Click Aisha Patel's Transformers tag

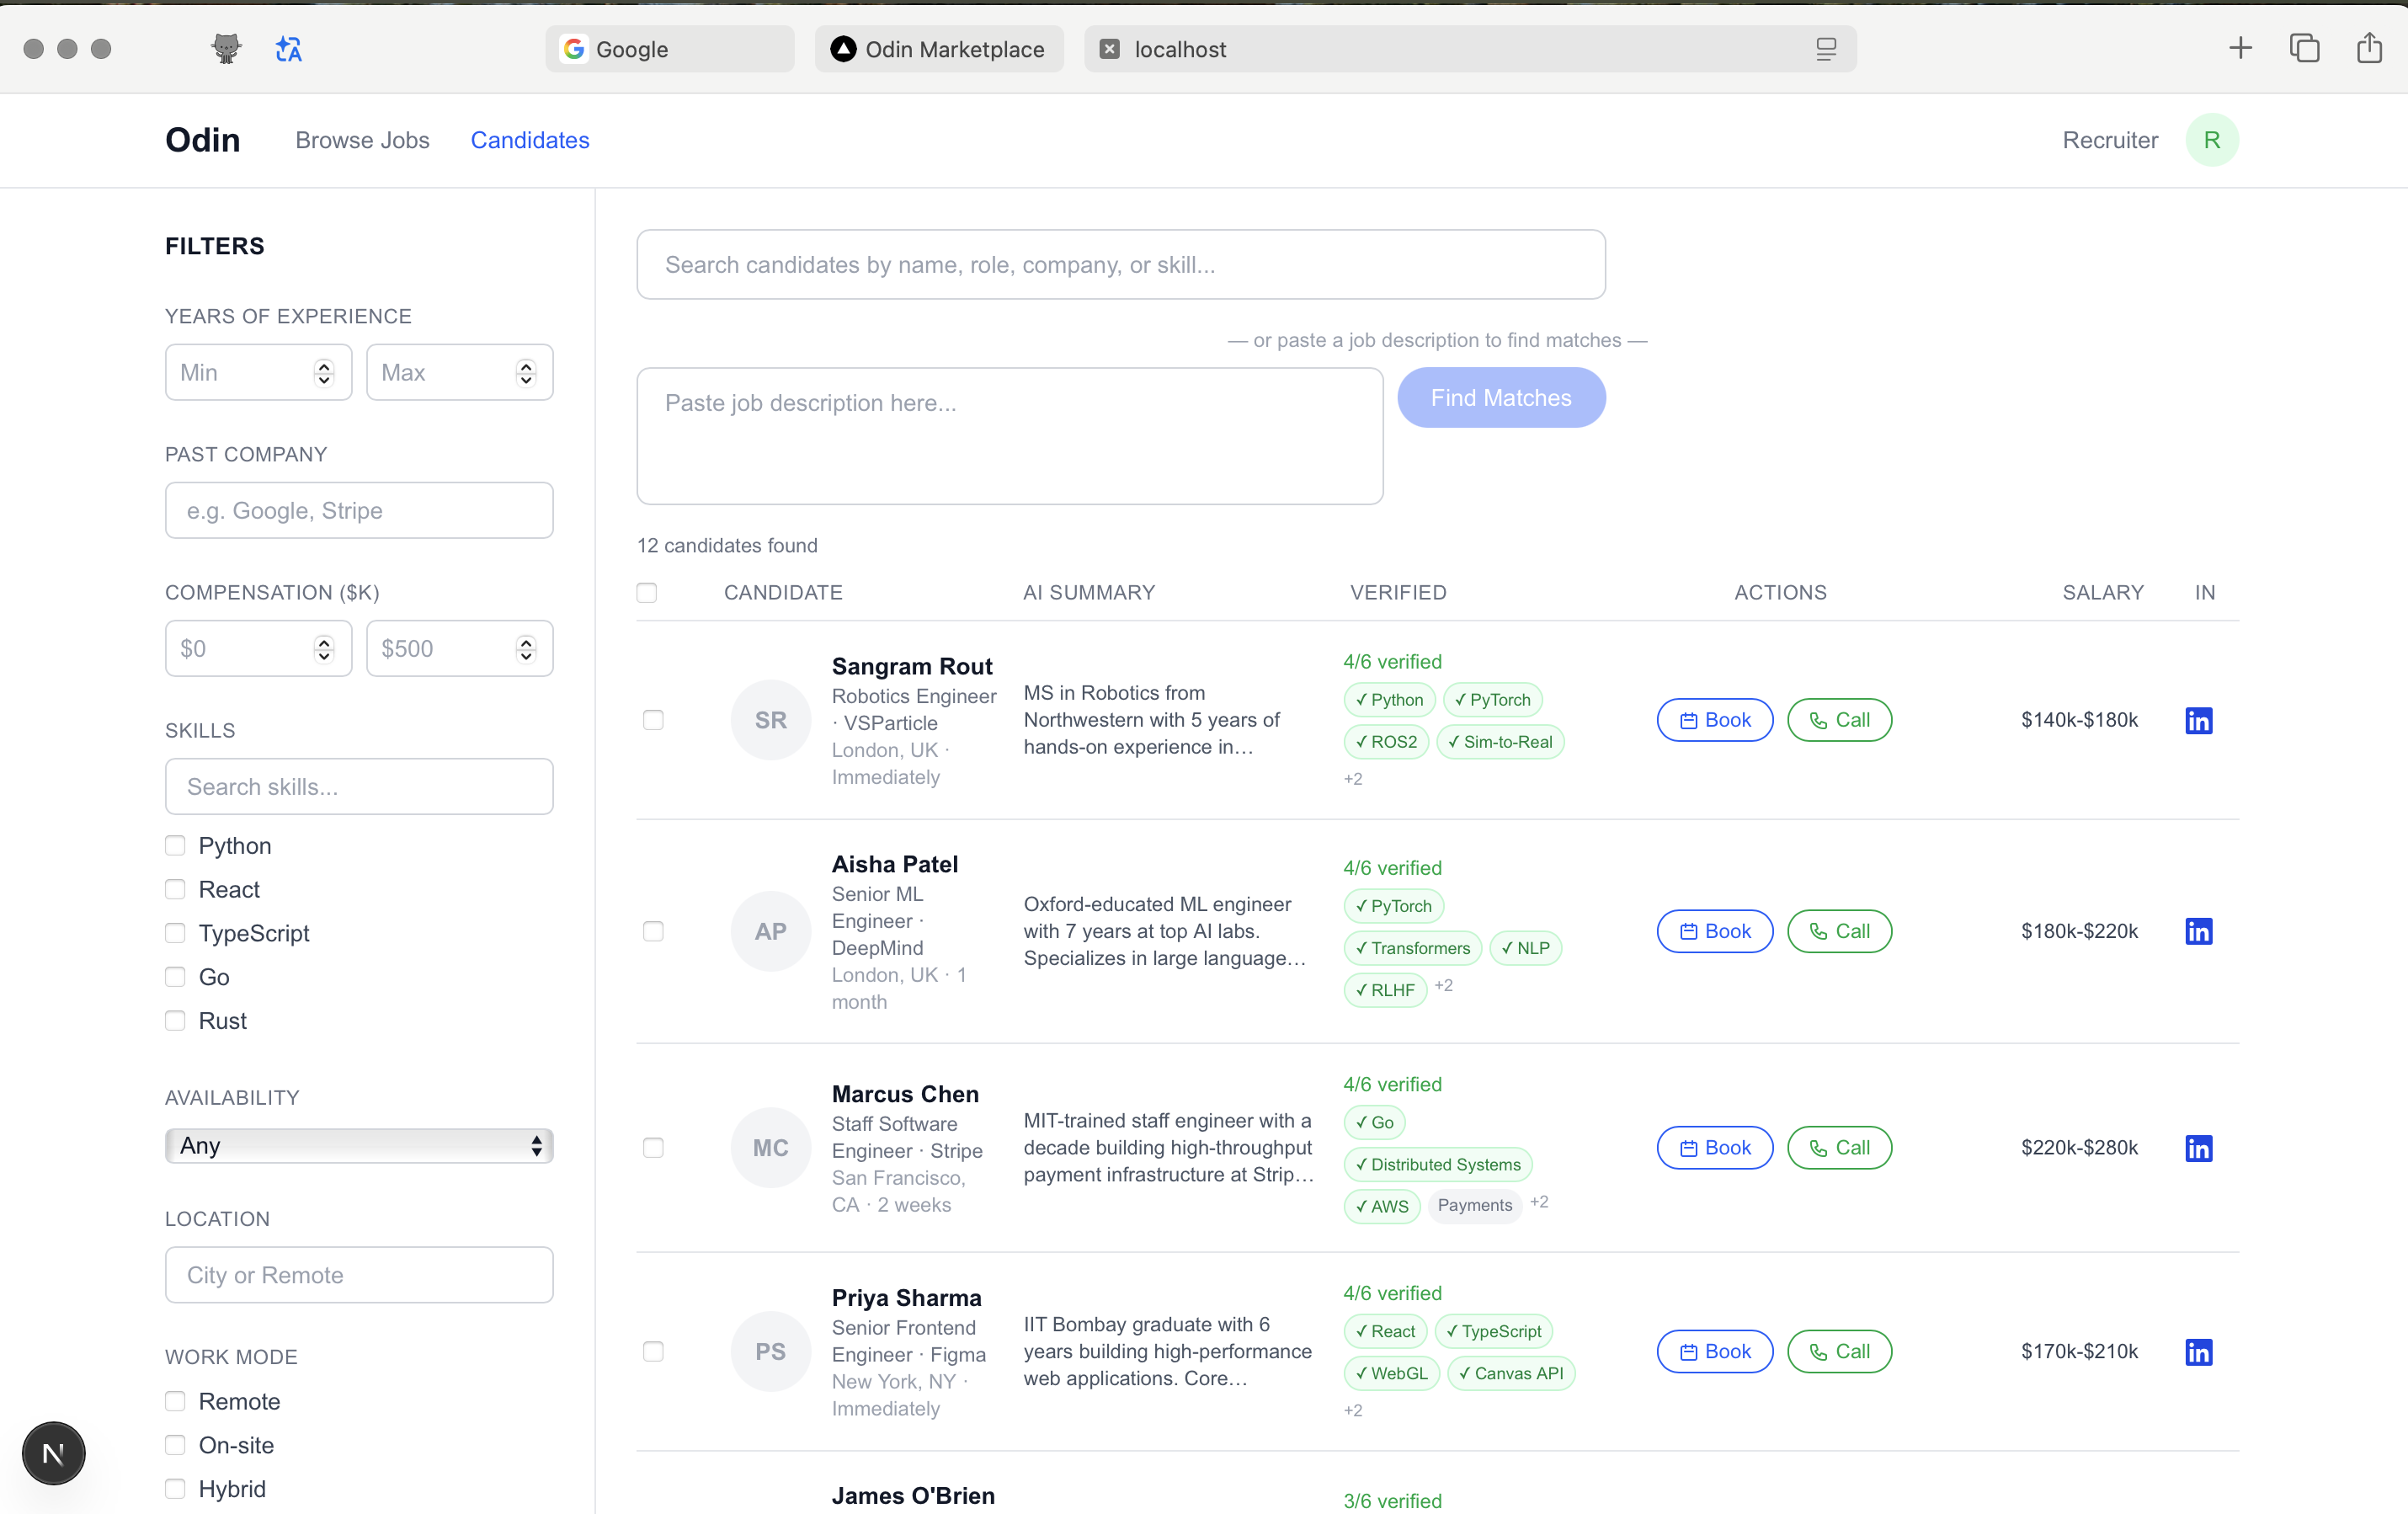point(1412,948)
